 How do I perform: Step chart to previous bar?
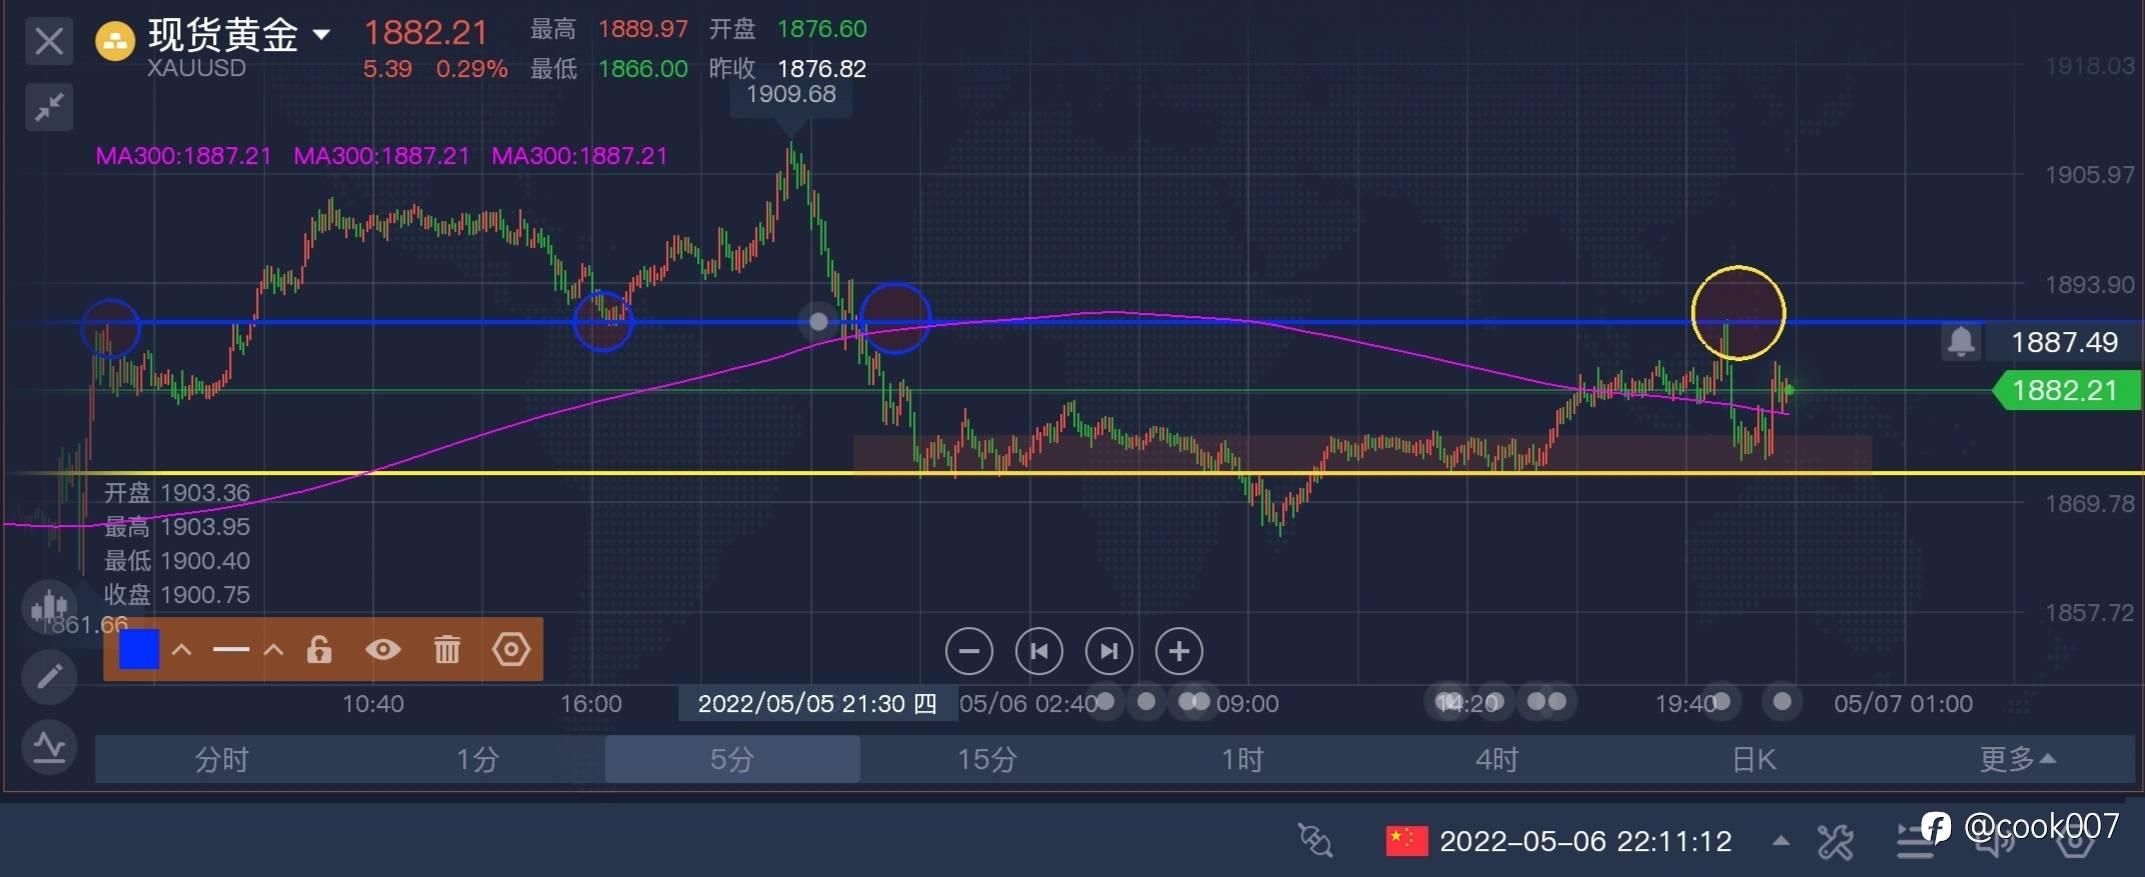(x=1039, y=652)
